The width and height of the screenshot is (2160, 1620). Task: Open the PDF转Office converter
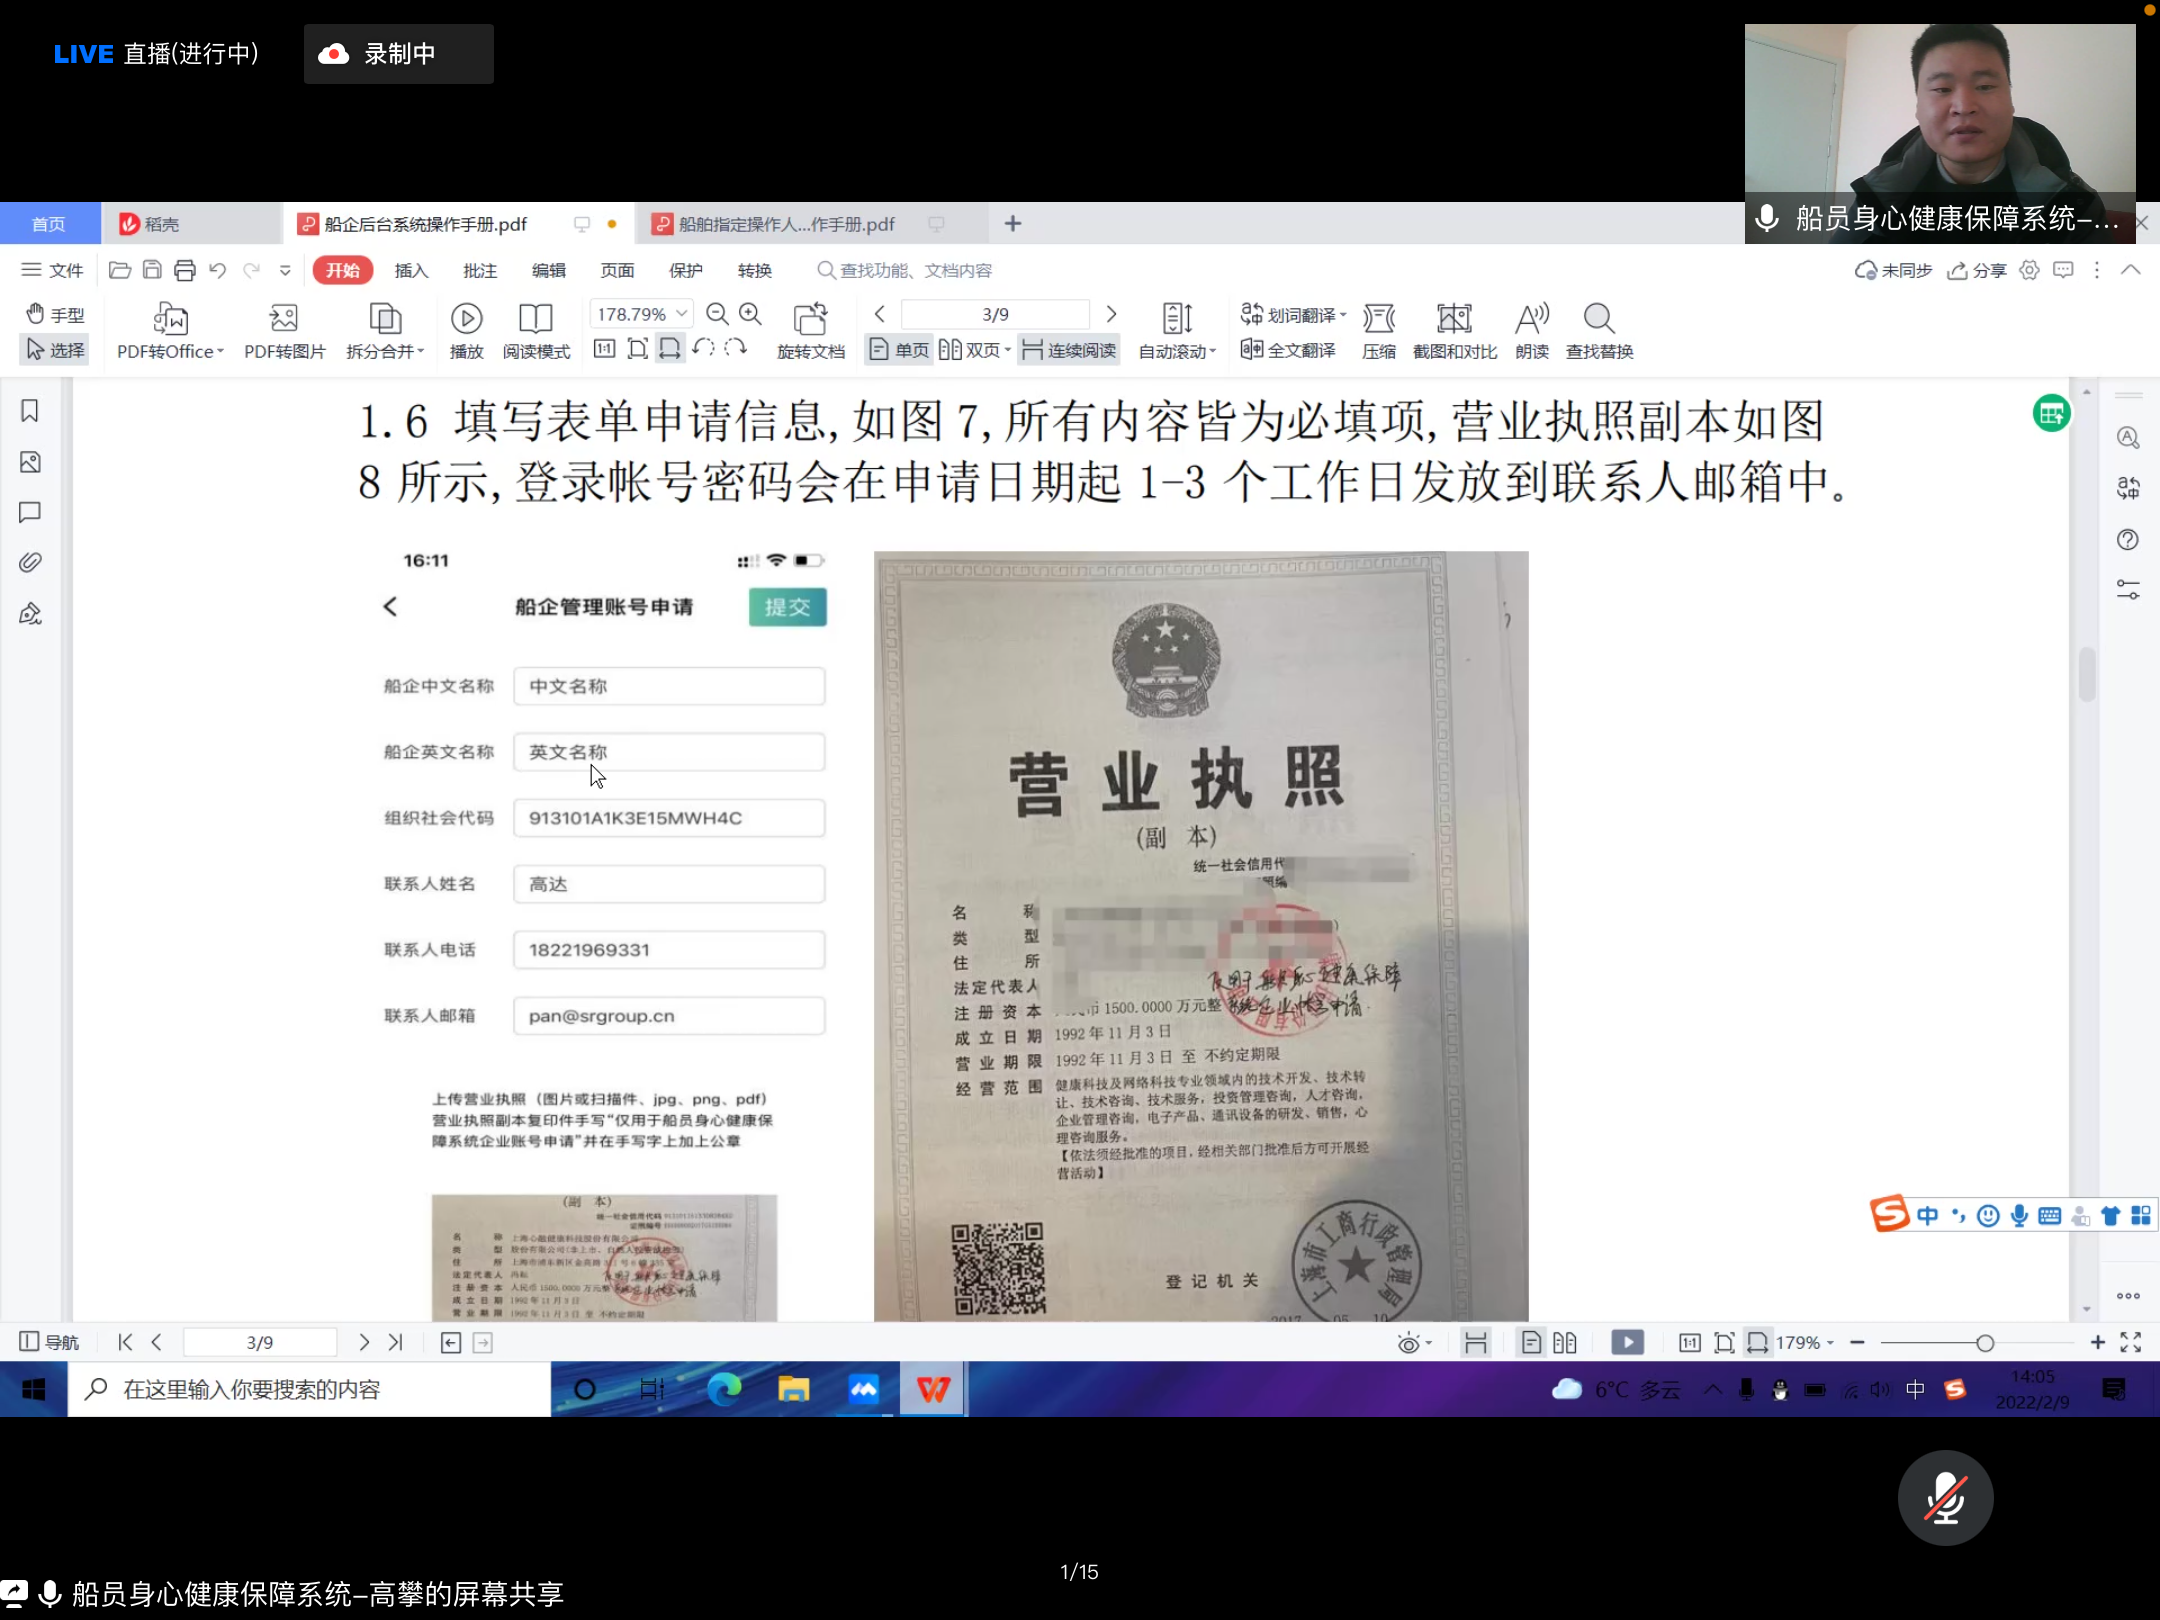click(170, 331)
